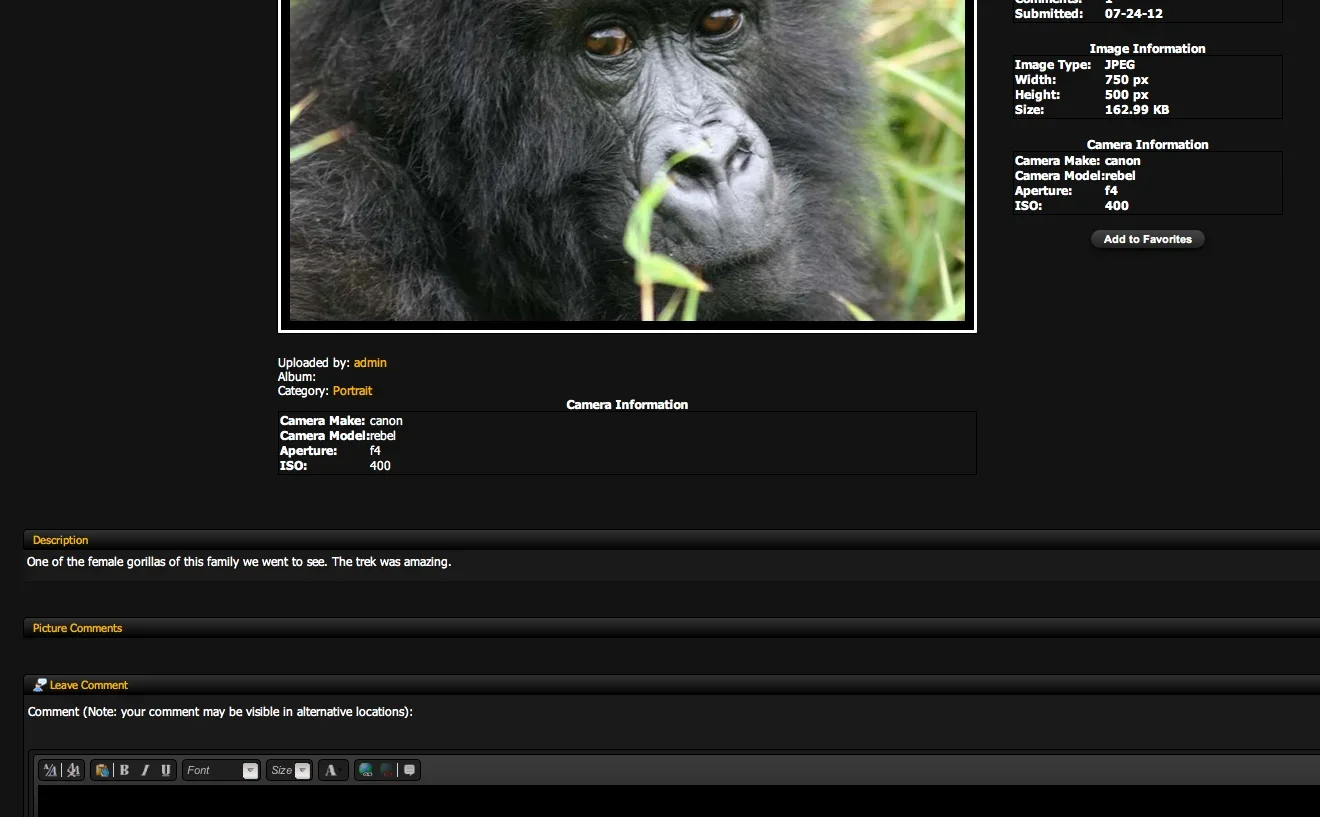Screen dimensions: 1320x817
Task: Open the admin uploader profile link
Action: click(x=370, y=363)
